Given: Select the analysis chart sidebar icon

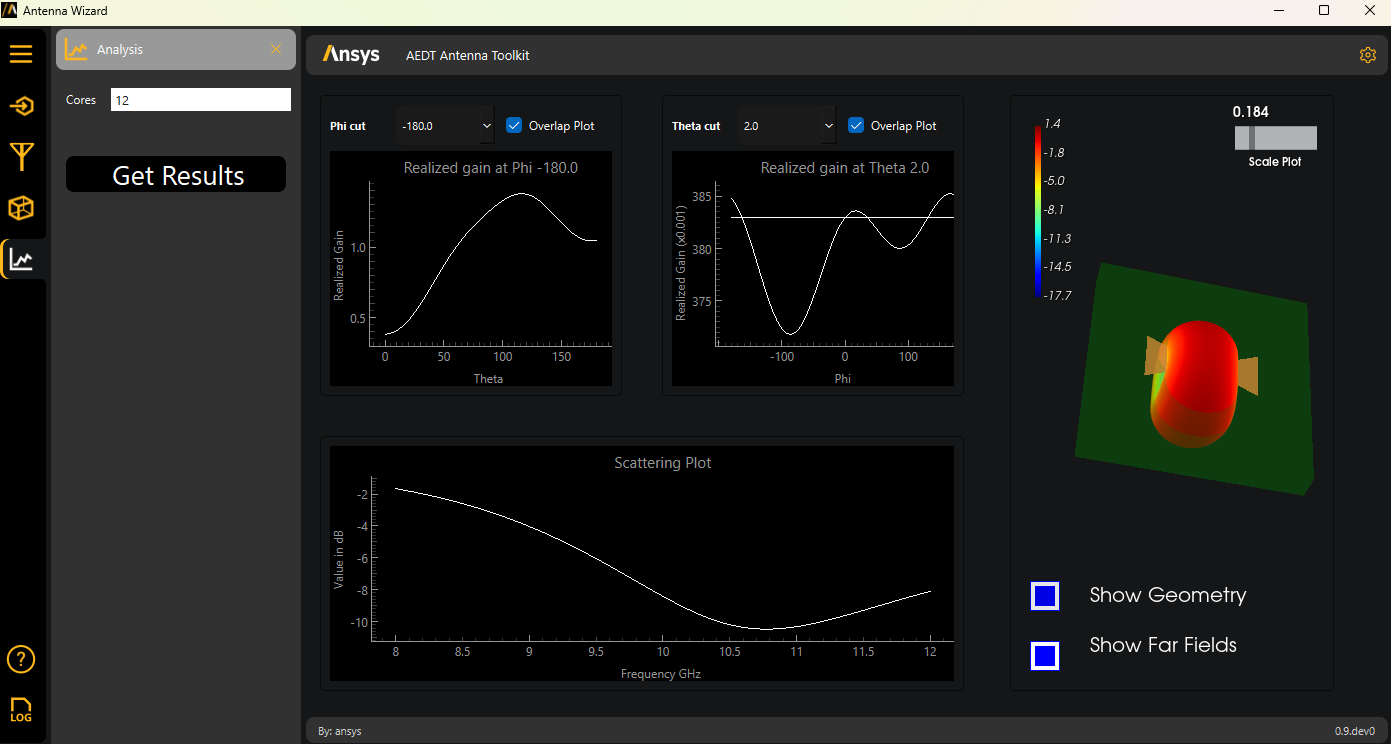Looking at the screenshot, I should click(x=21, y=260).
